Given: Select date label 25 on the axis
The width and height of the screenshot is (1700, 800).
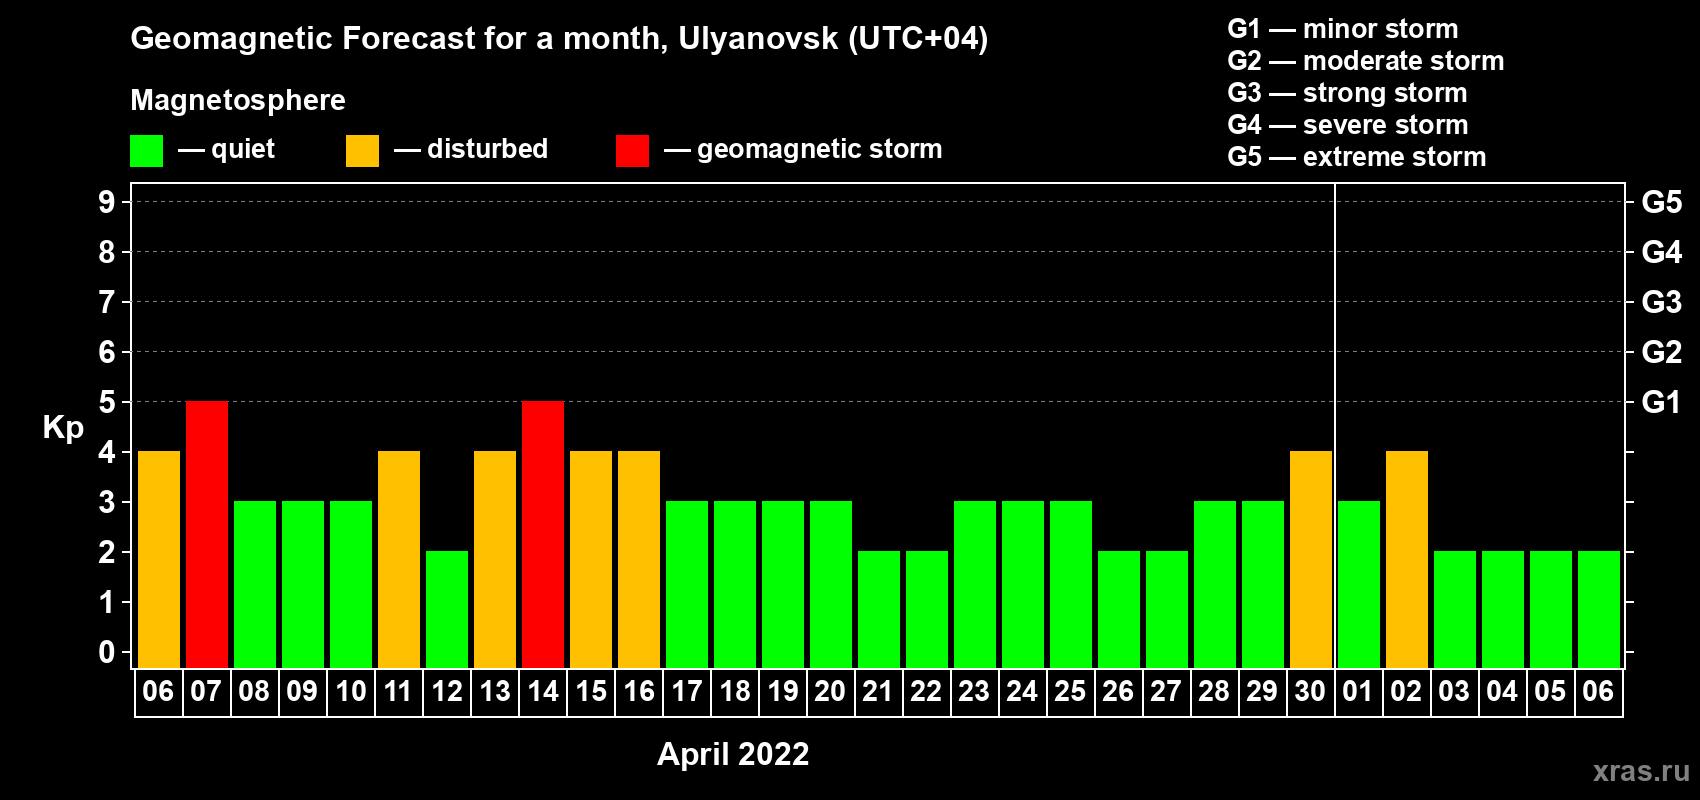Looking at the screenshot, I should pos(1070,692).
